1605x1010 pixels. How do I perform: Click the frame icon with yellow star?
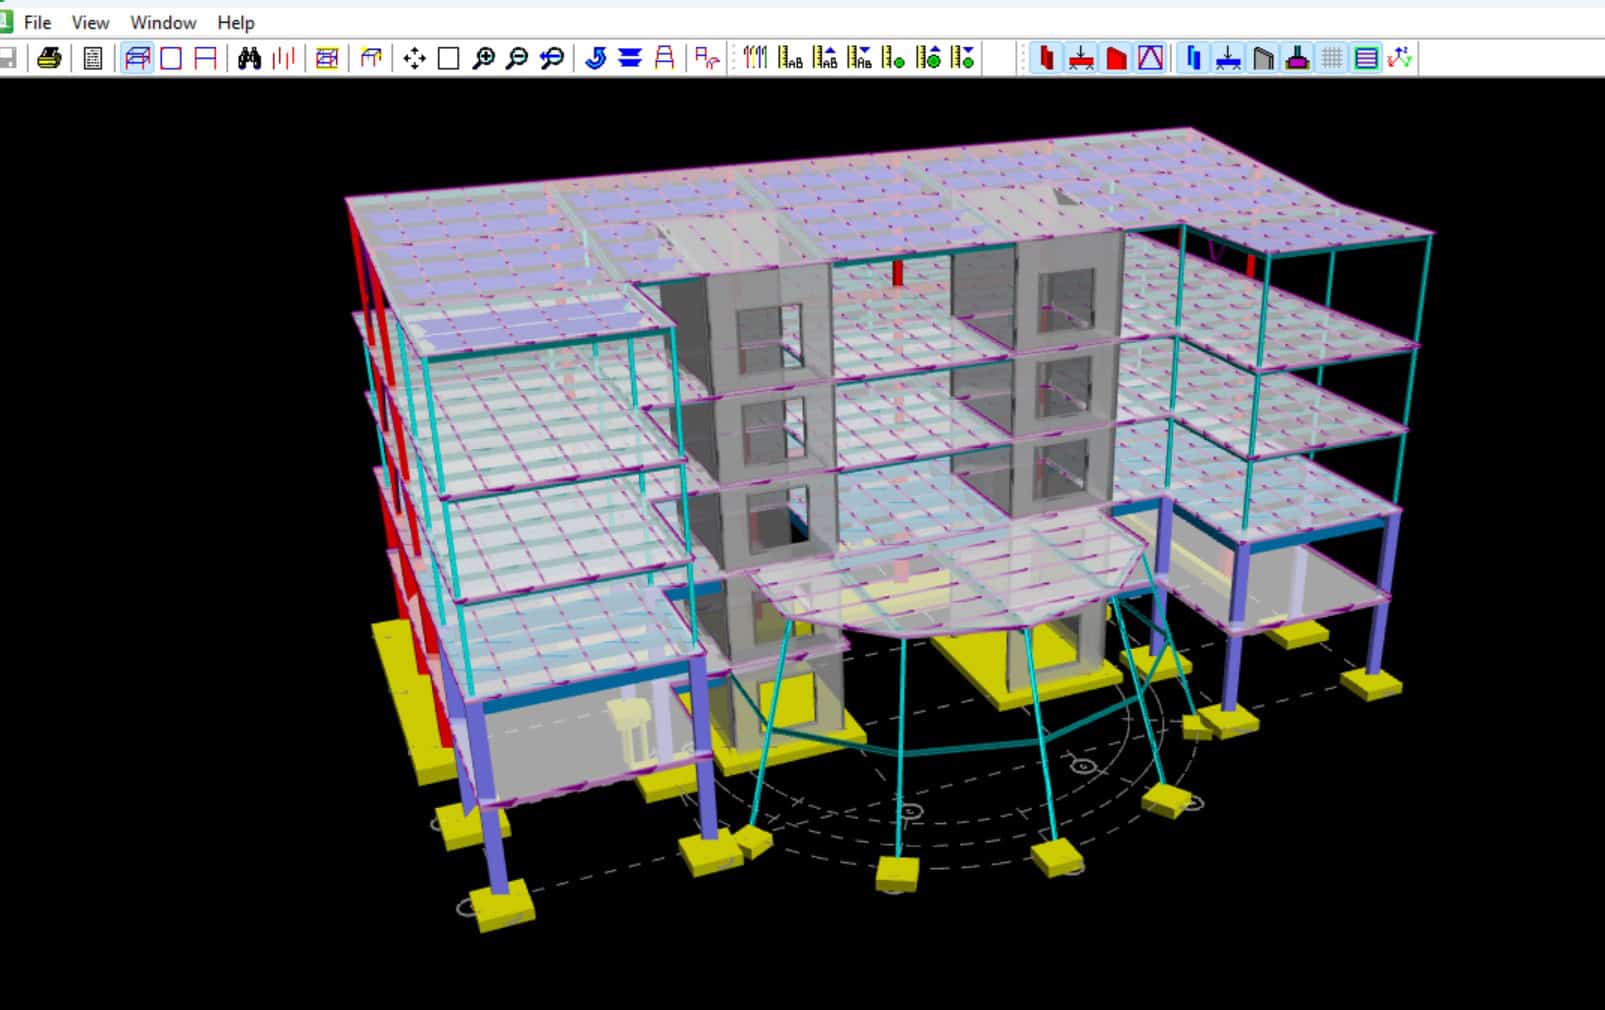pos(371,58)
